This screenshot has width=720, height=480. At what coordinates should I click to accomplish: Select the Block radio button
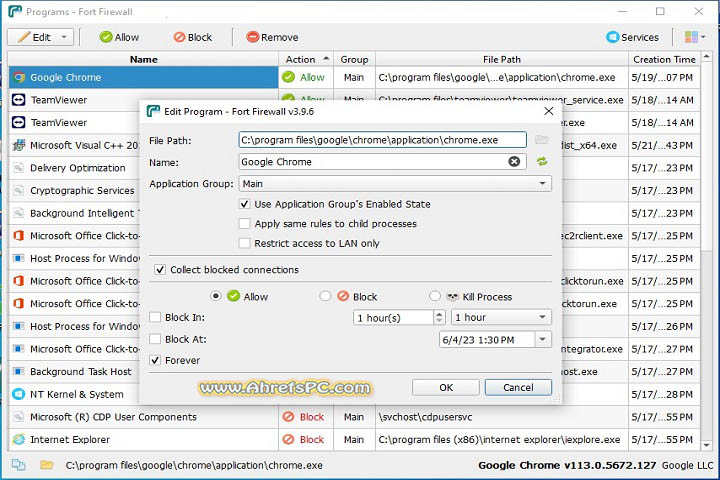point(325,296)
